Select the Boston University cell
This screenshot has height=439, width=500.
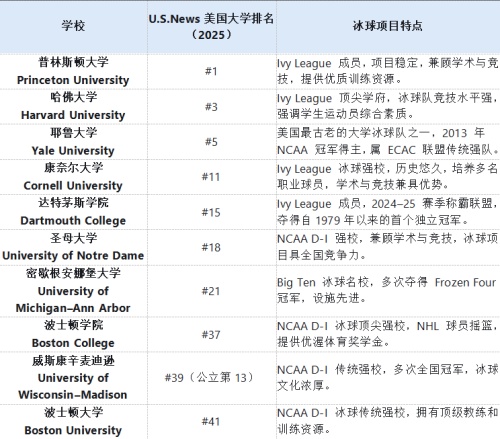tap(73, 422)
